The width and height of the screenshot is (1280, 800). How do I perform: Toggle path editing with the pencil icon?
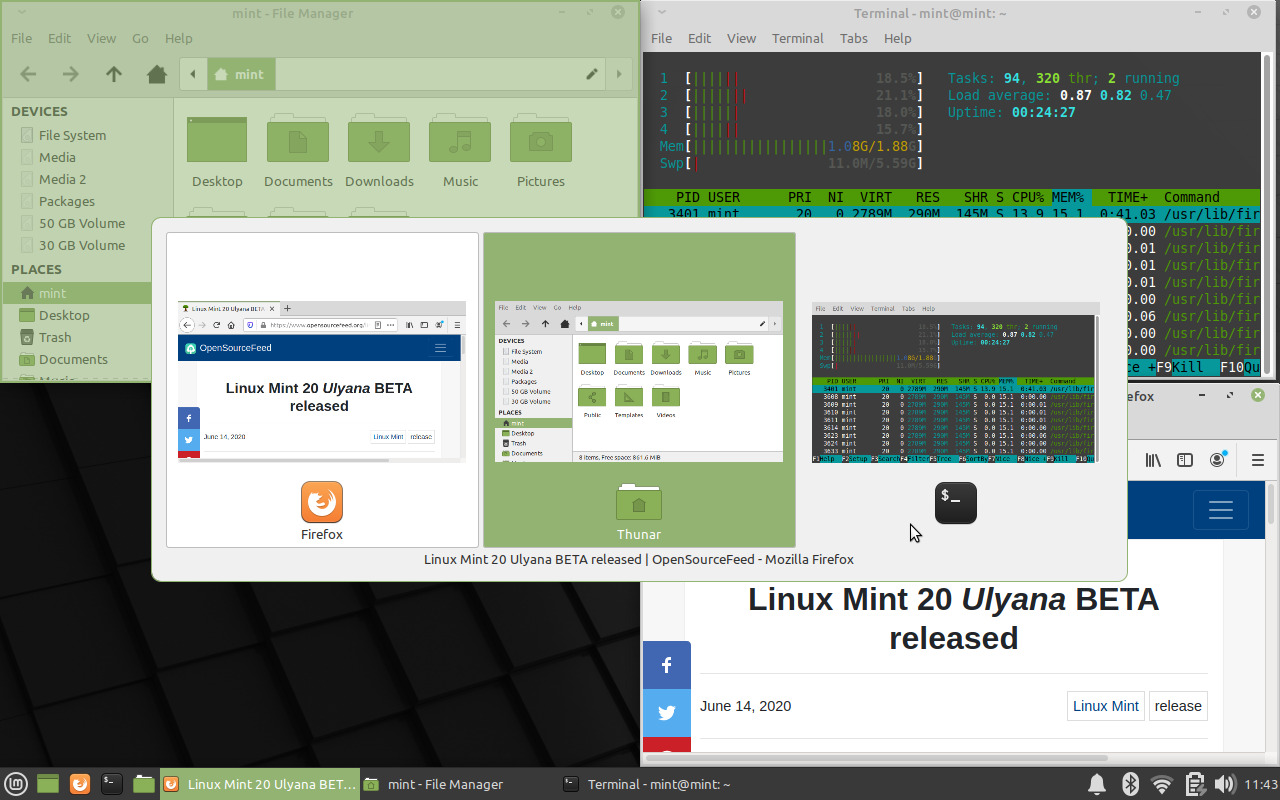pyautogui.click(x=591, y=74)
